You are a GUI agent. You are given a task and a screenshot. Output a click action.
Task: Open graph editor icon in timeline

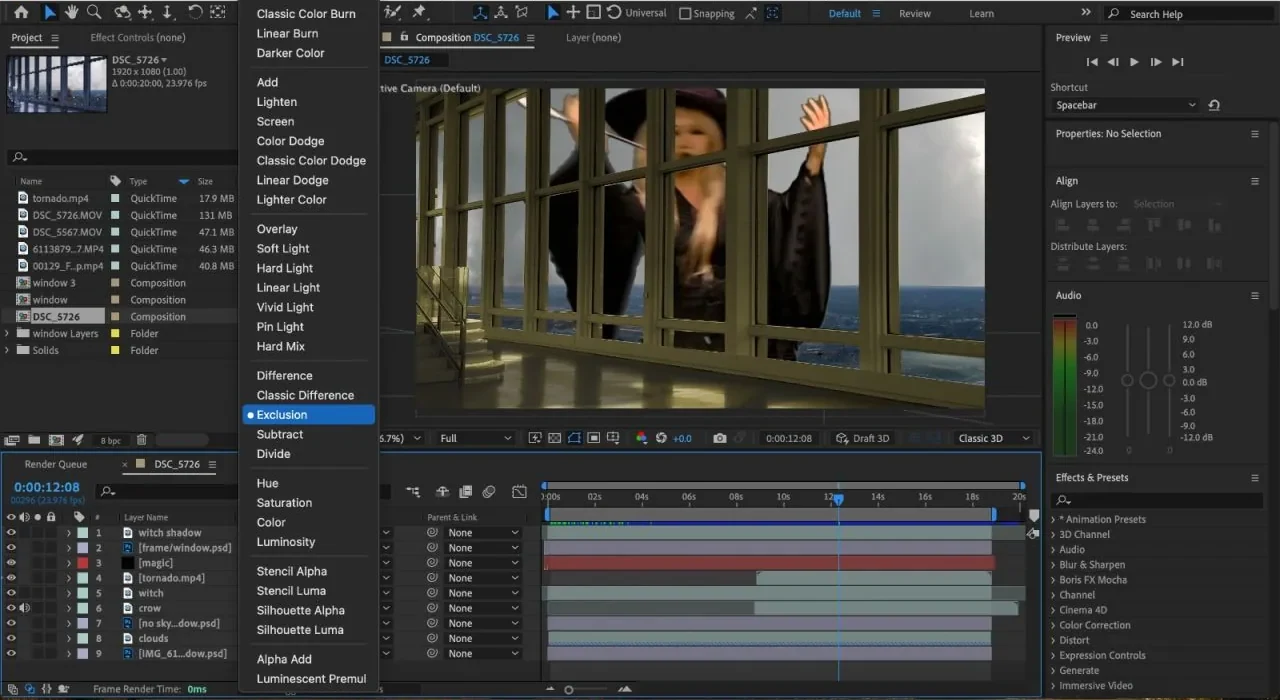click(519, 492)
